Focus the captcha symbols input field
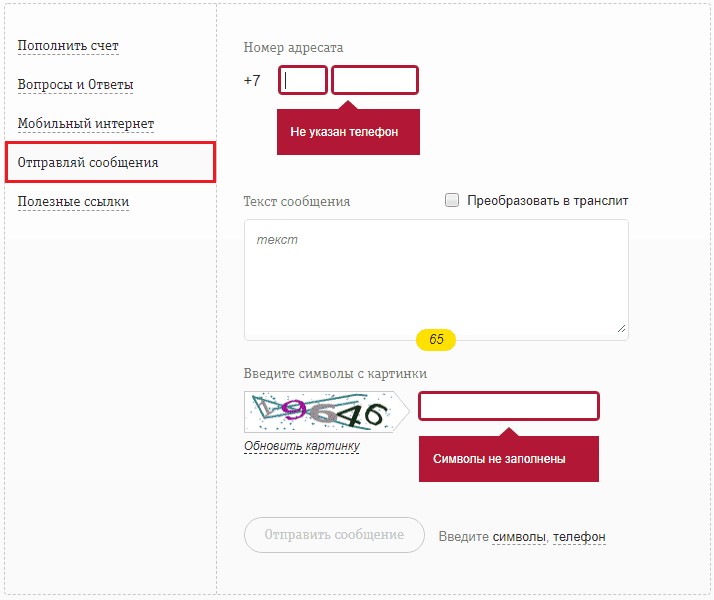The width and height of the screenshot is (714, 600). coord(508,406)
